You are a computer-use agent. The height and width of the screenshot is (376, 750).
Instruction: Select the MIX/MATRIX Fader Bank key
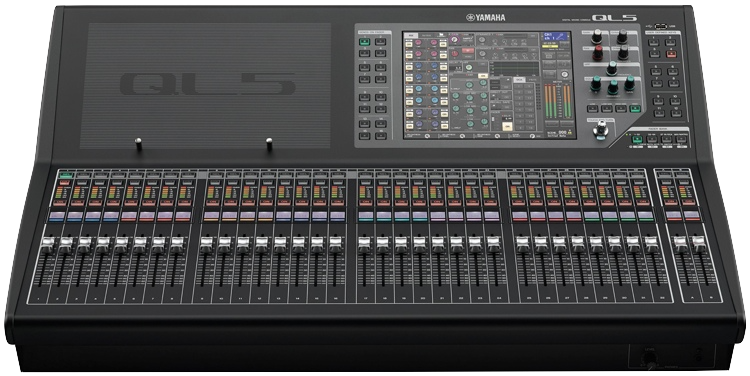point(682,140)
